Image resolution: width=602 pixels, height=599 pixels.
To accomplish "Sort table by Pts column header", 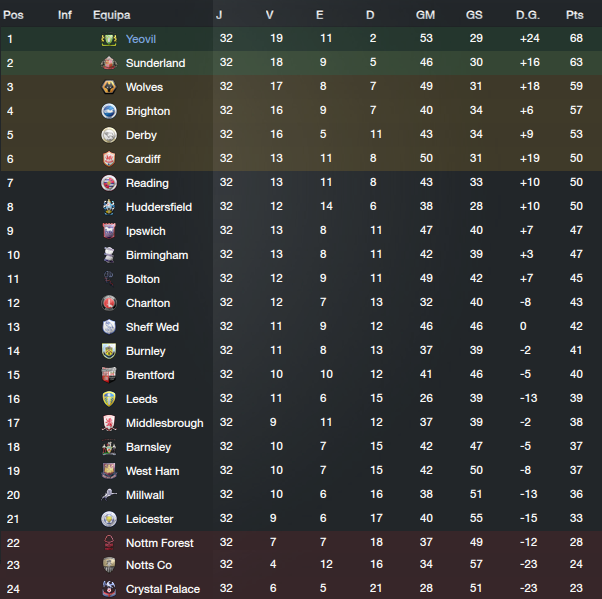I will 574,15.
